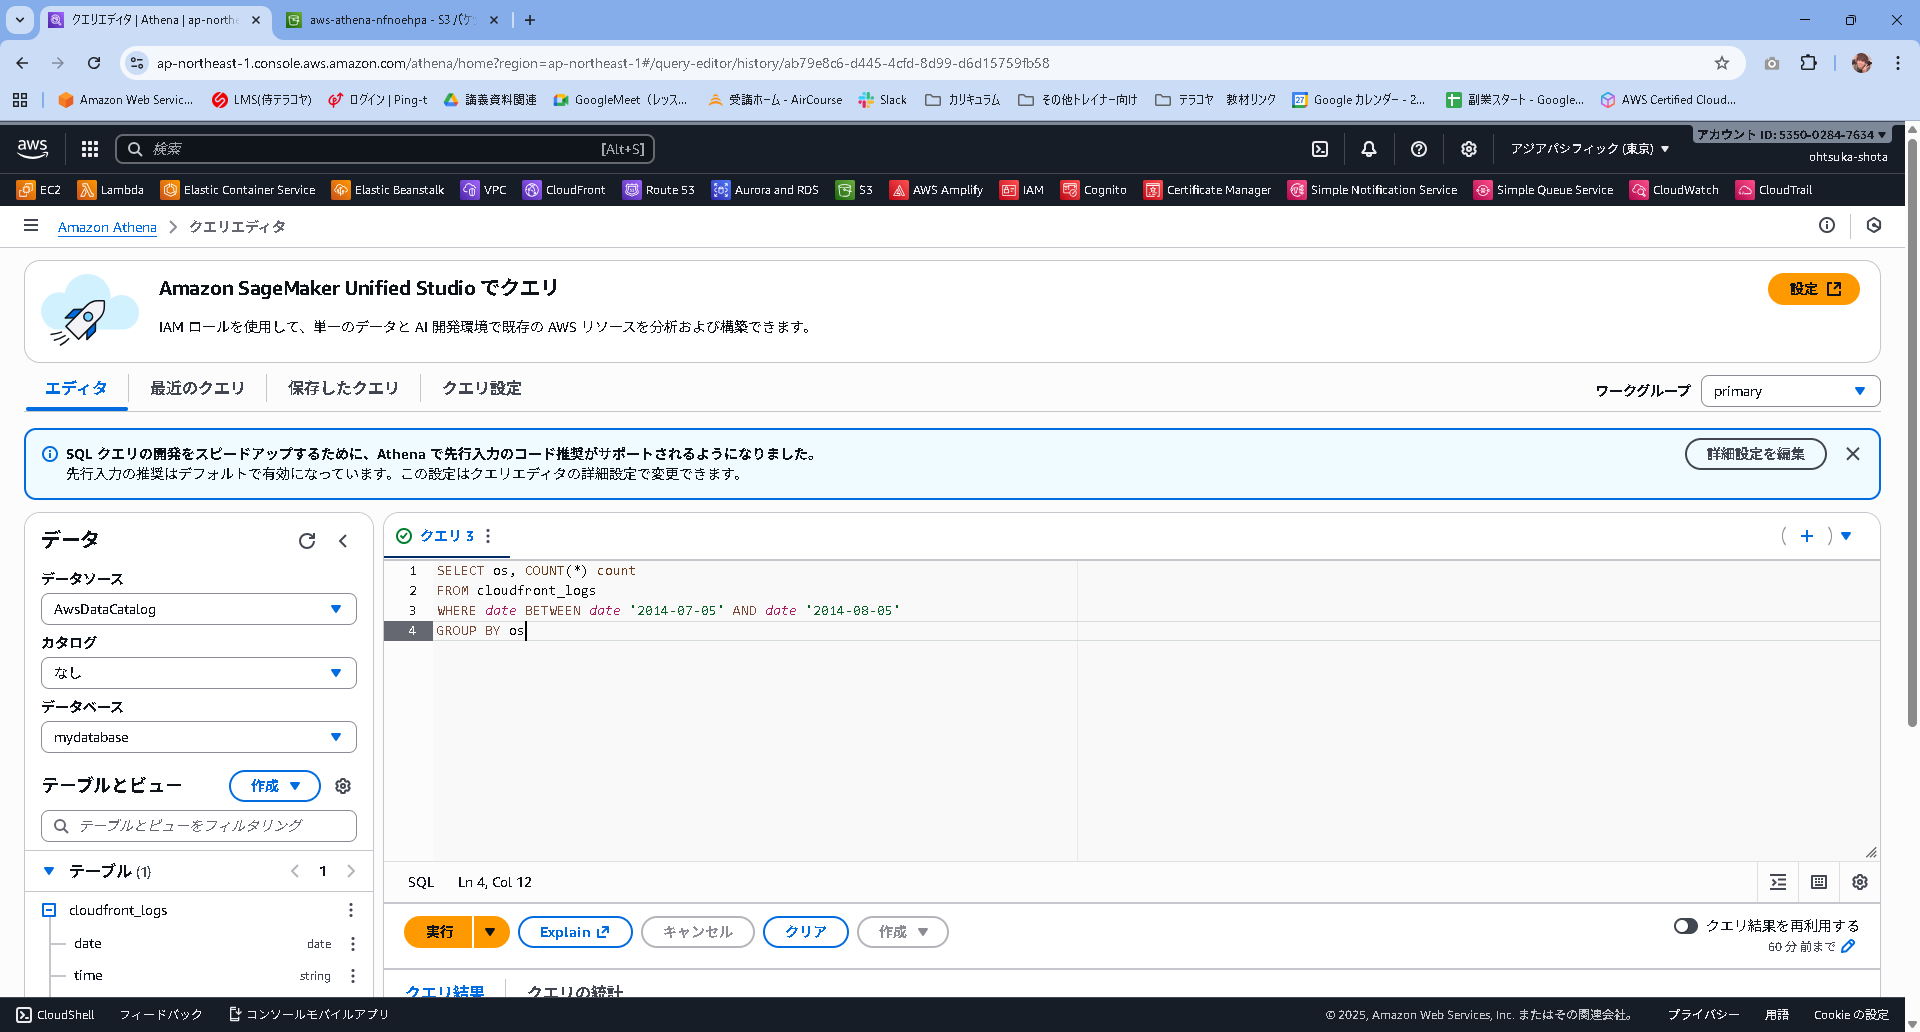
Task: Refresh the data panel
Action: 307,541
